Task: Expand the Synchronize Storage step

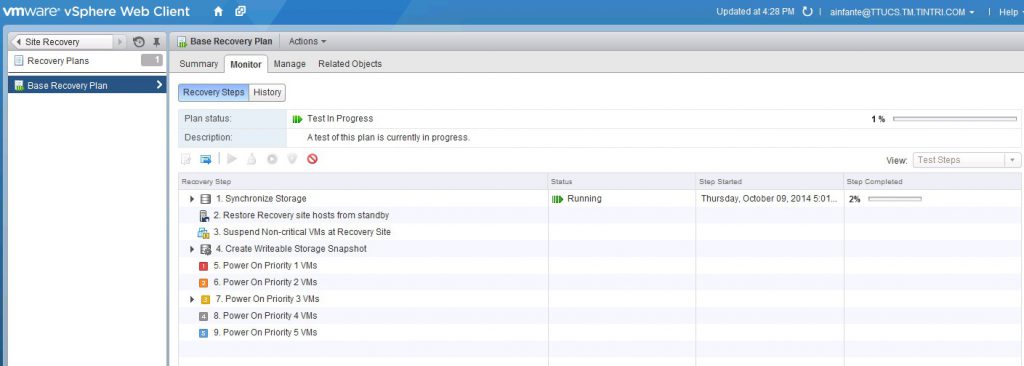Action: tap(192, 199)
